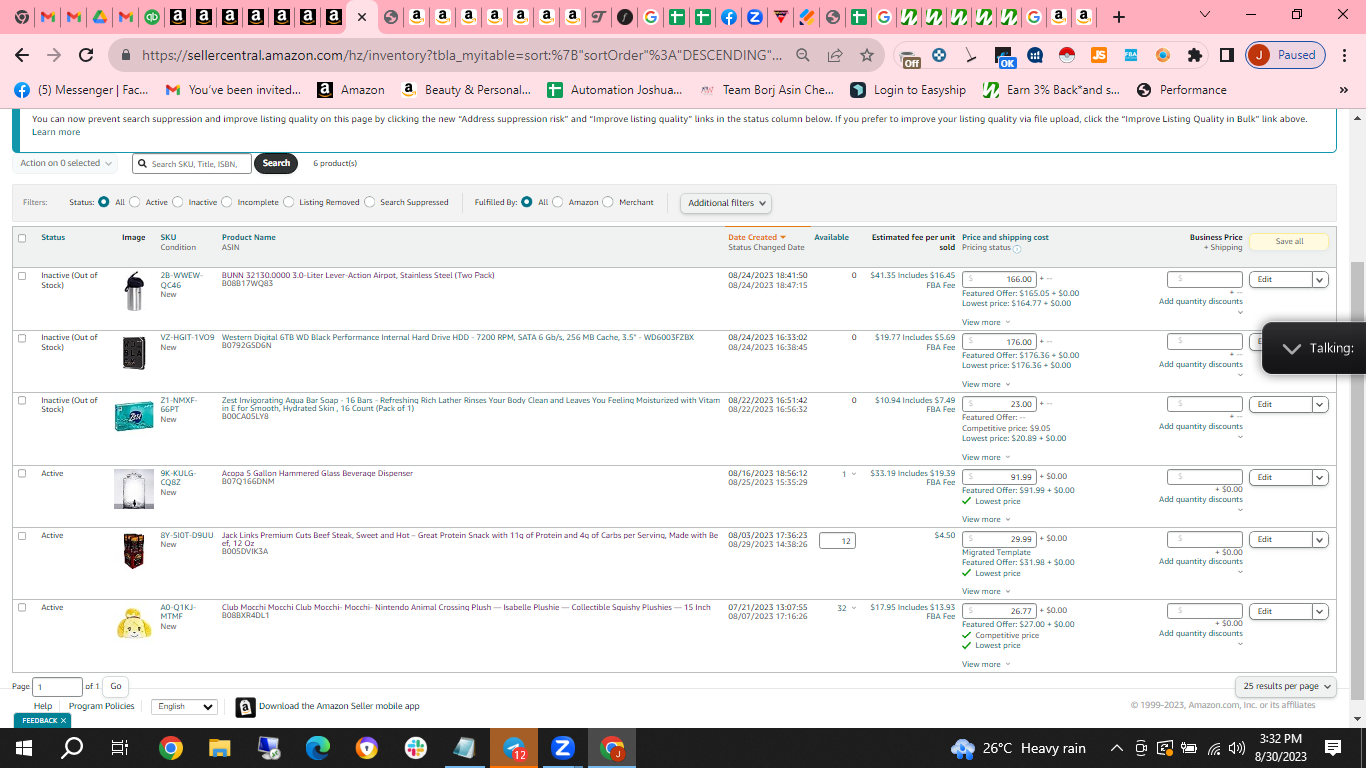Switch to the Zoom browser tab

(754, 17)
